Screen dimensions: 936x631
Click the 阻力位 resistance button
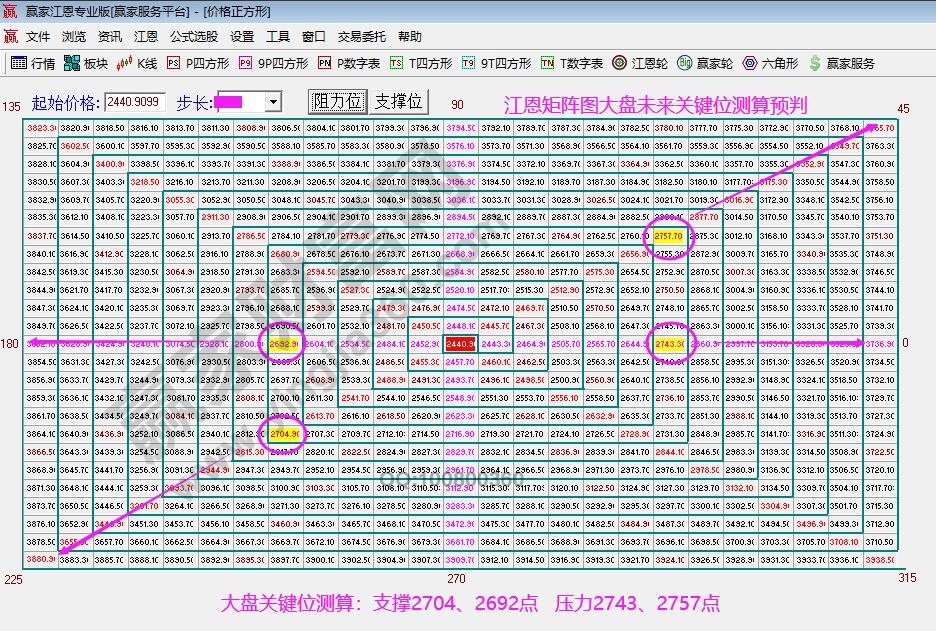(x=337, y=101)
